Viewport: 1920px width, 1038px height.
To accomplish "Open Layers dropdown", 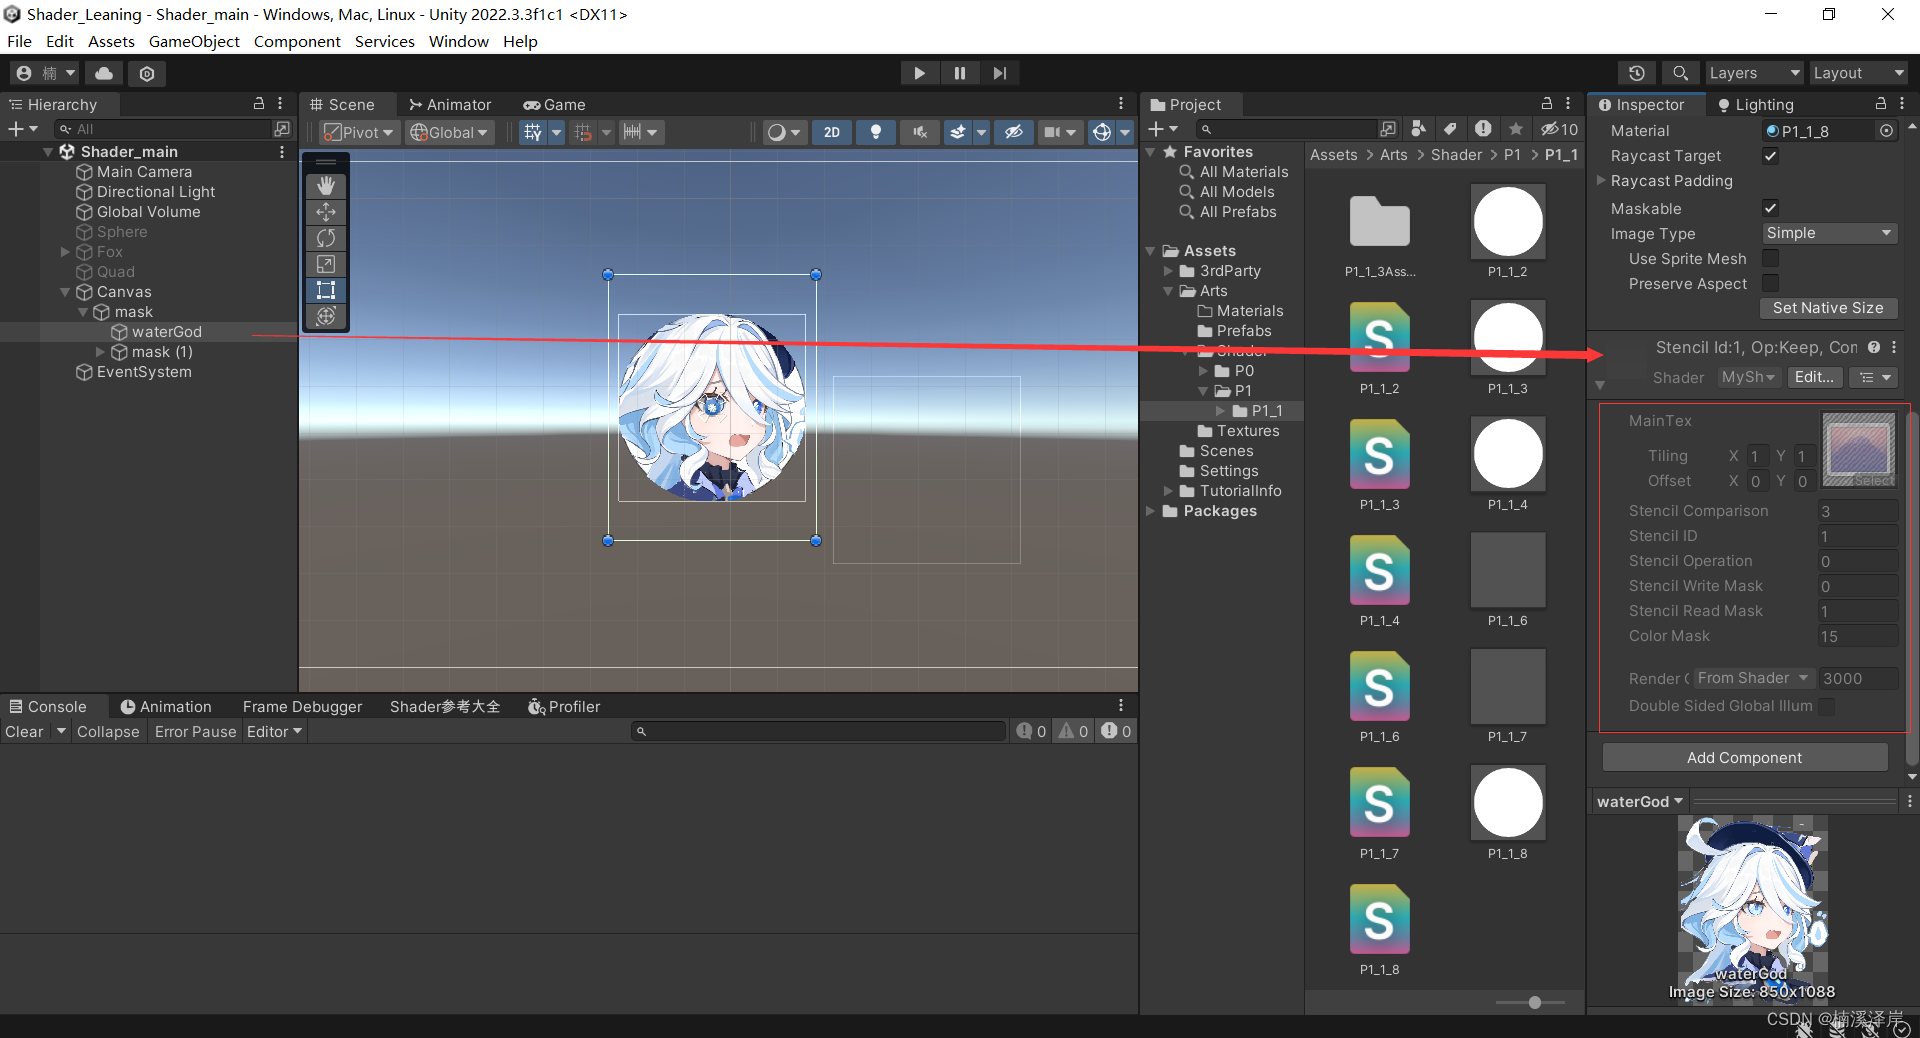I will pyautogui.click(x=1754, y=73).
